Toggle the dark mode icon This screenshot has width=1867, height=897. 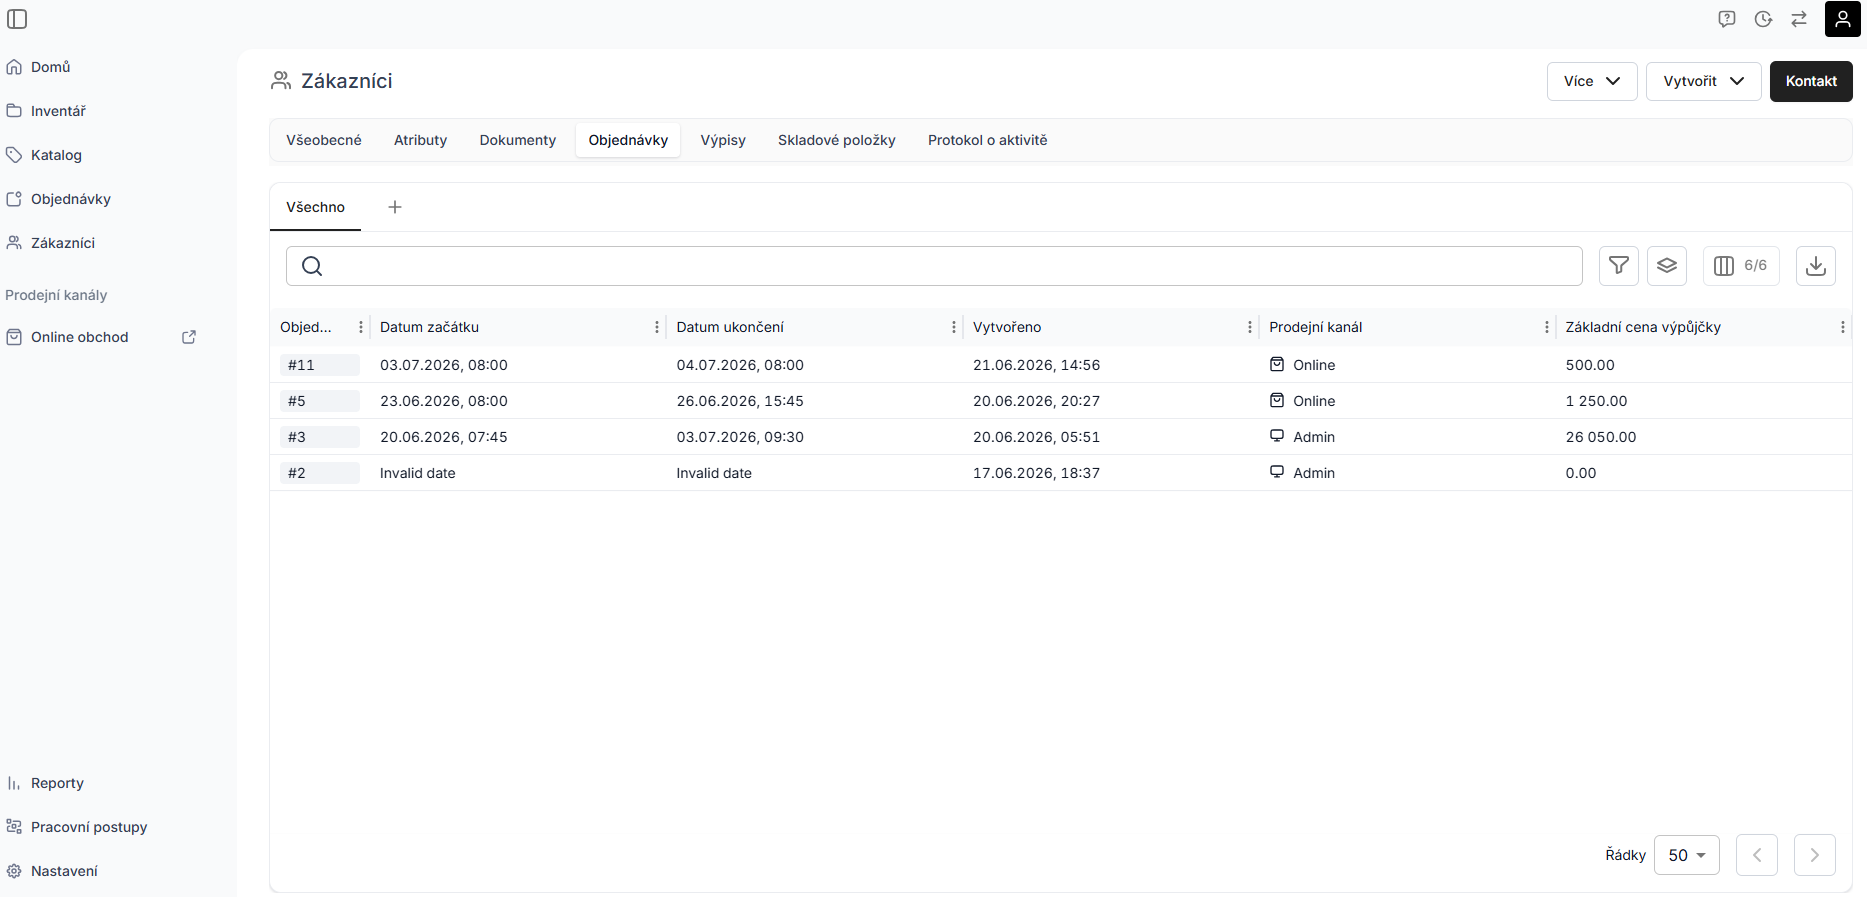click(1763, 19)
